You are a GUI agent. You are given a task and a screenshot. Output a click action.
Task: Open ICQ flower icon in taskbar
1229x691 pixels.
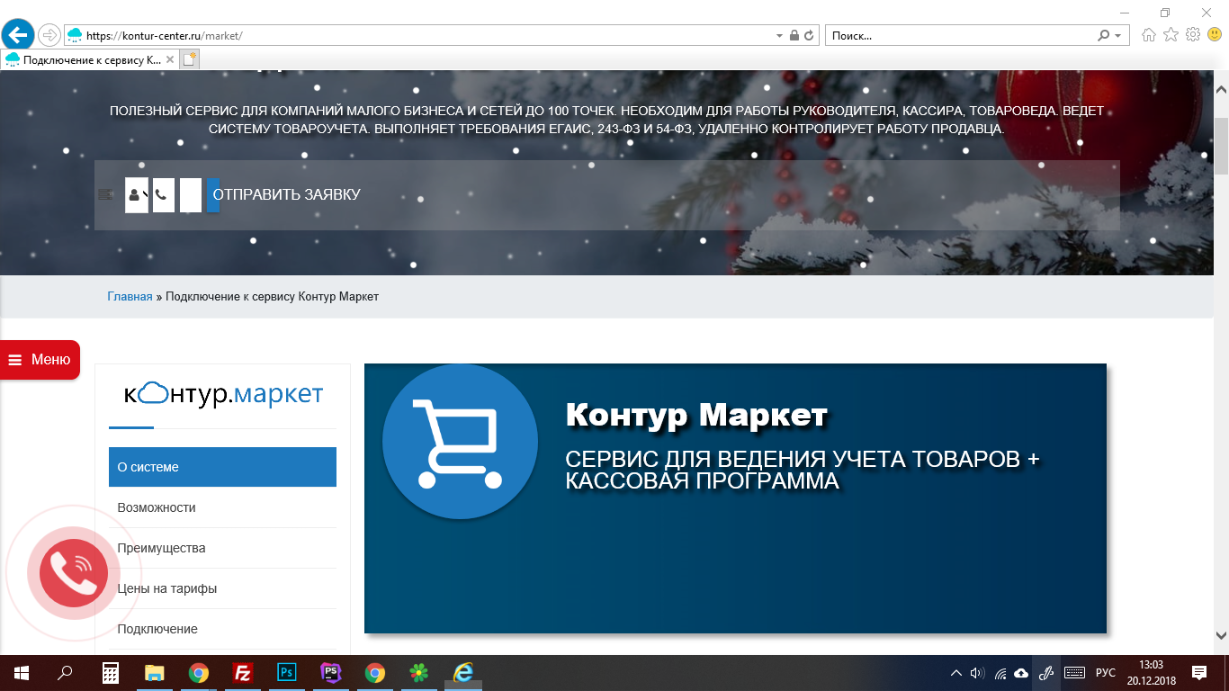tap(418, 673)
